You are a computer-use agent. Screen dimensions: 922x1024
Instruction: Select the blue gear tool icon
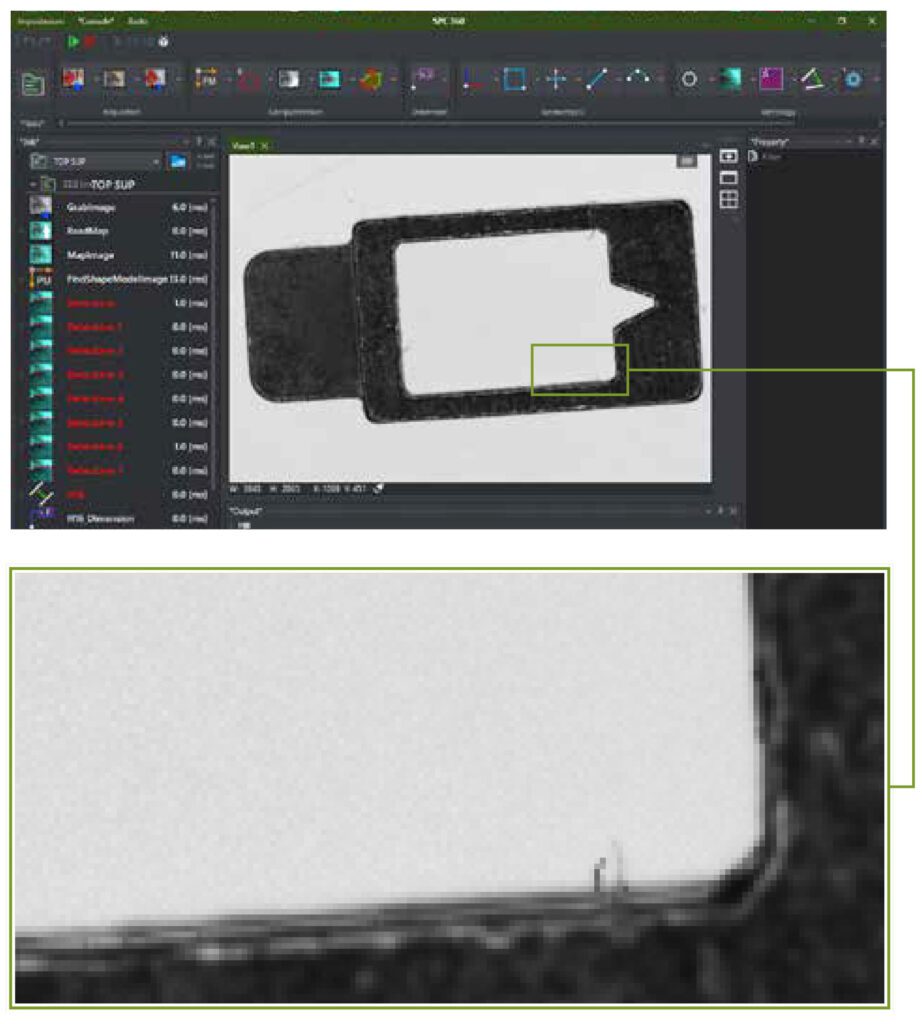tap(852, 81)
